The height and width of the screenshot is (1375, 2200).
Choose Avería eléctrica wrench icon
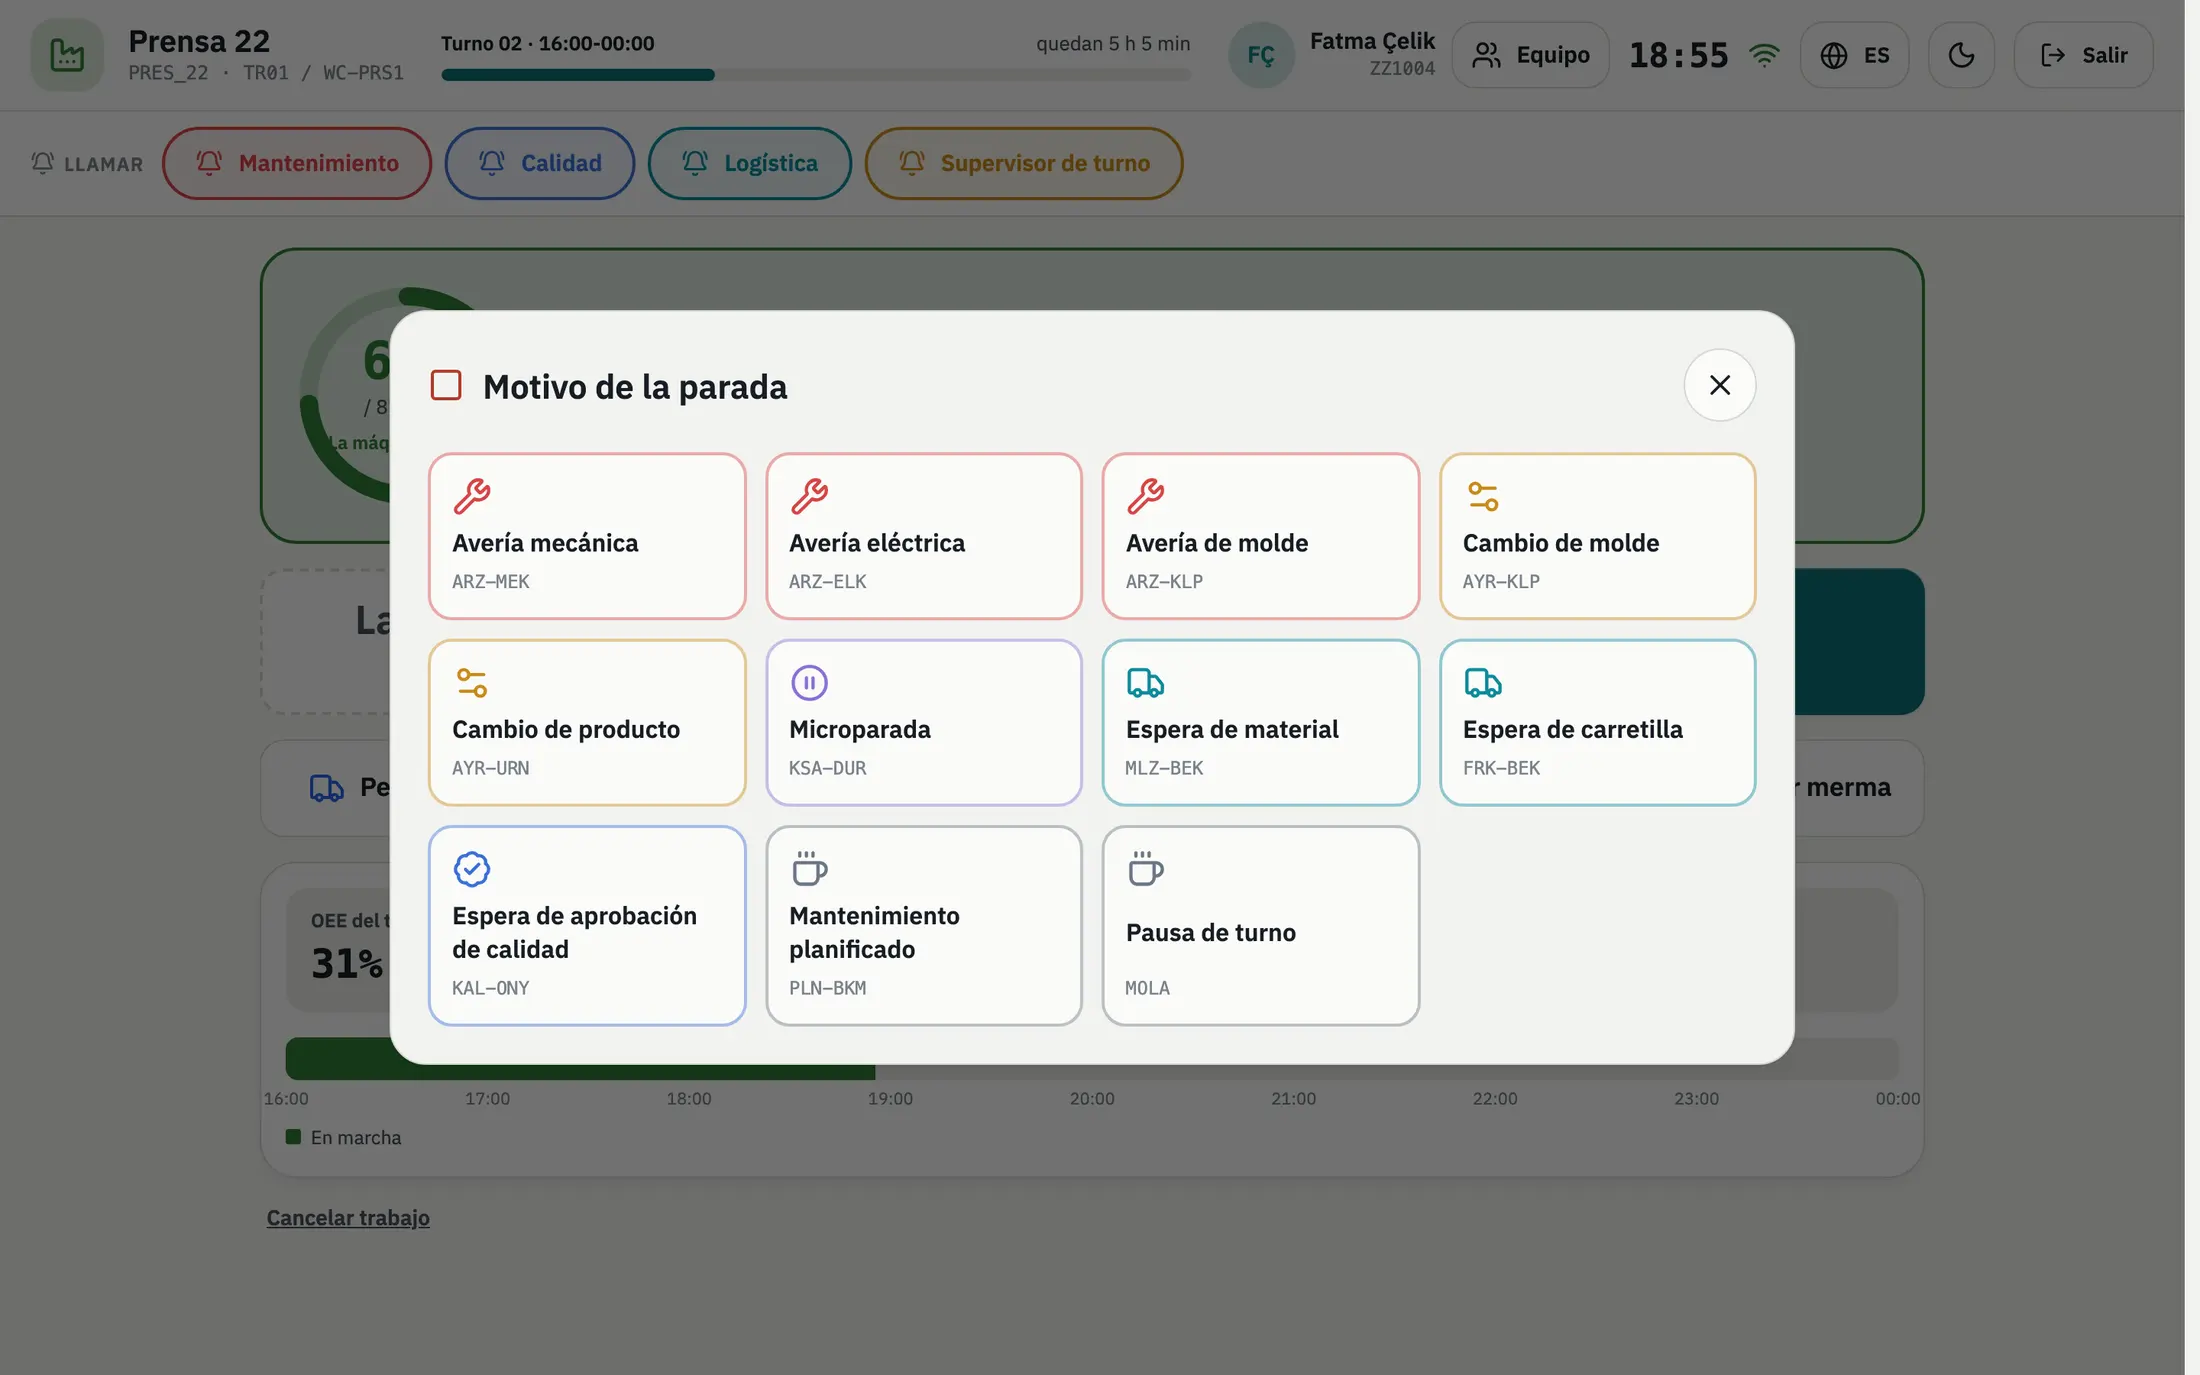click(809, 495)
